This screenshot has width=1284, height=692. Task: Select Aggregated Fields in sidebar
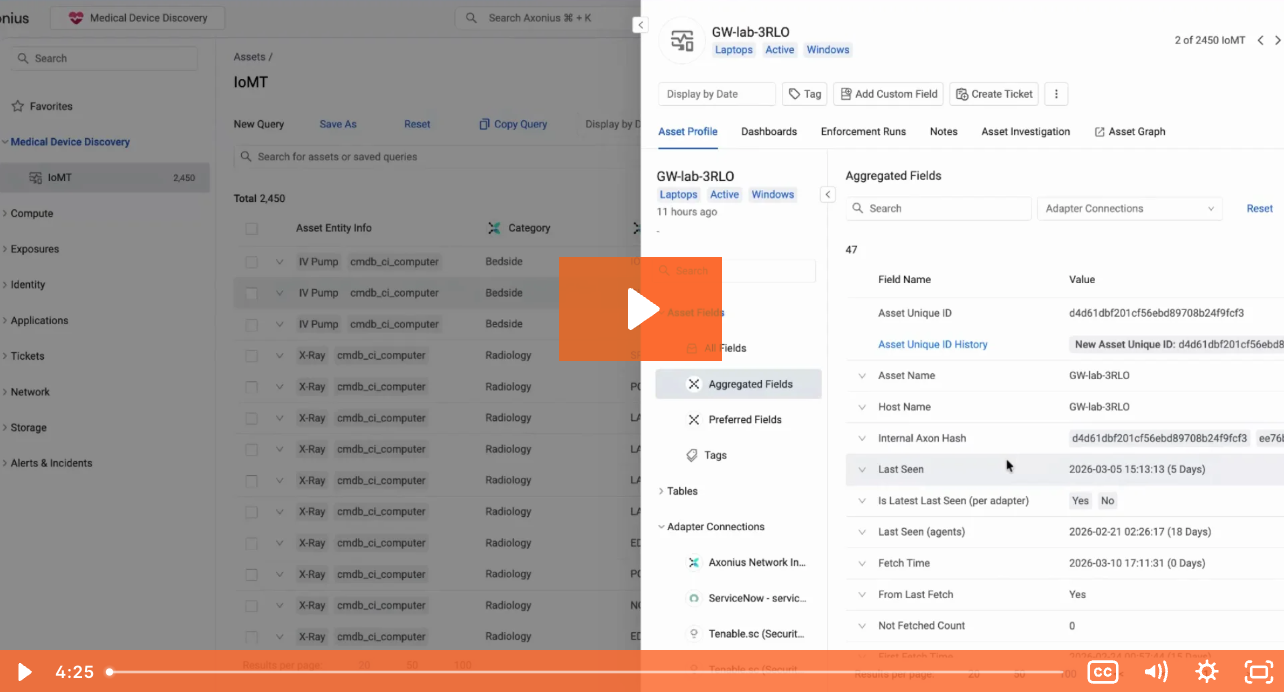coord(738,384)
